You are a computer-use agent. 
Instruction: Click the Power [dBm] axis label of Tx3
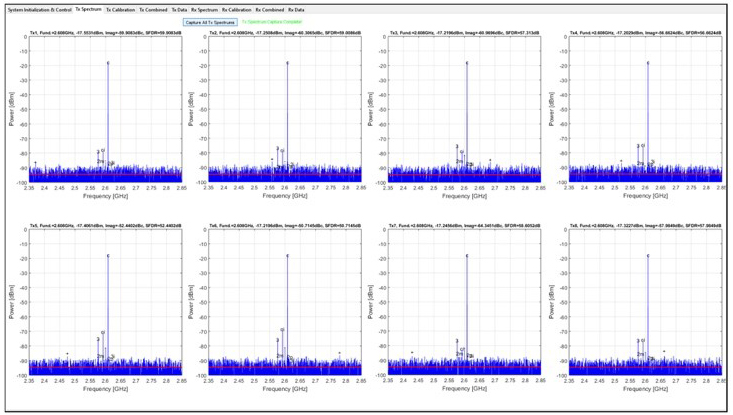(371, 109)
